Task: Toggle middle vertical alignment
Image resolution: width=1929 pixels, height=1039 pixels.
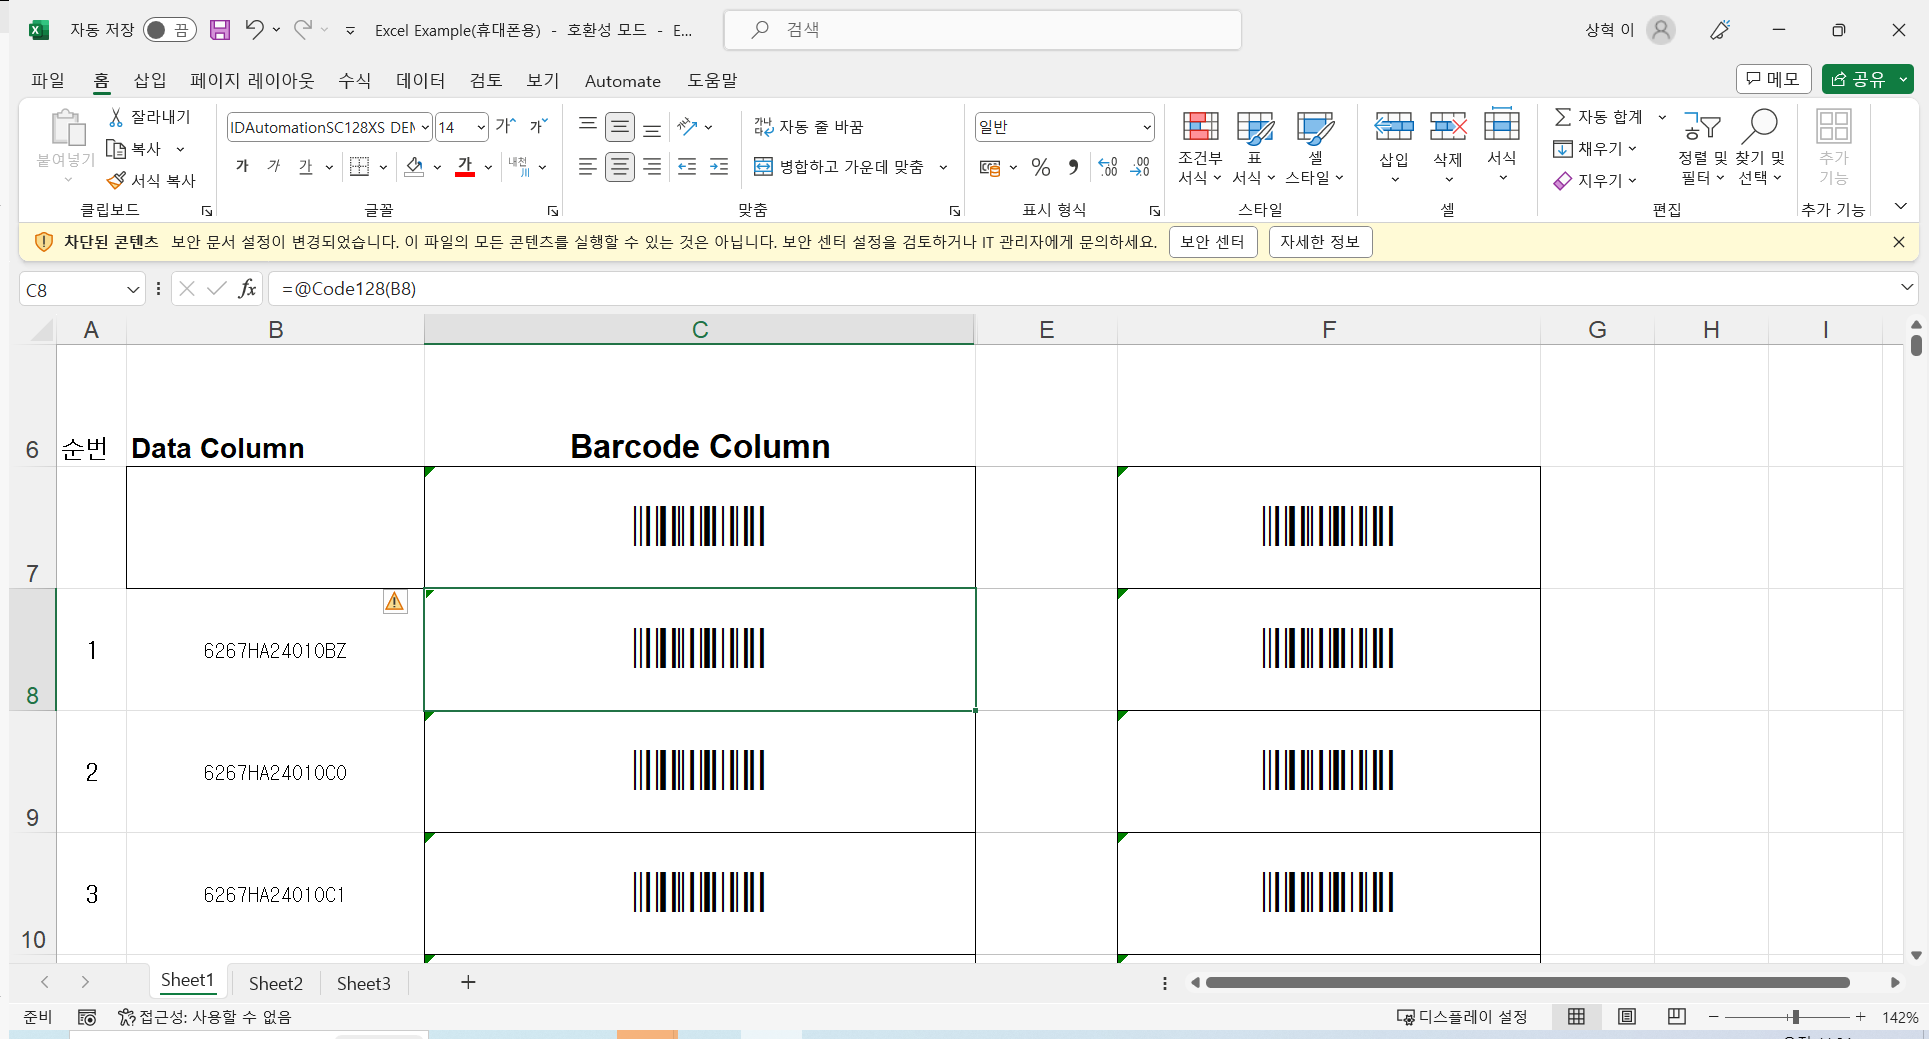Action: (620, 127)
